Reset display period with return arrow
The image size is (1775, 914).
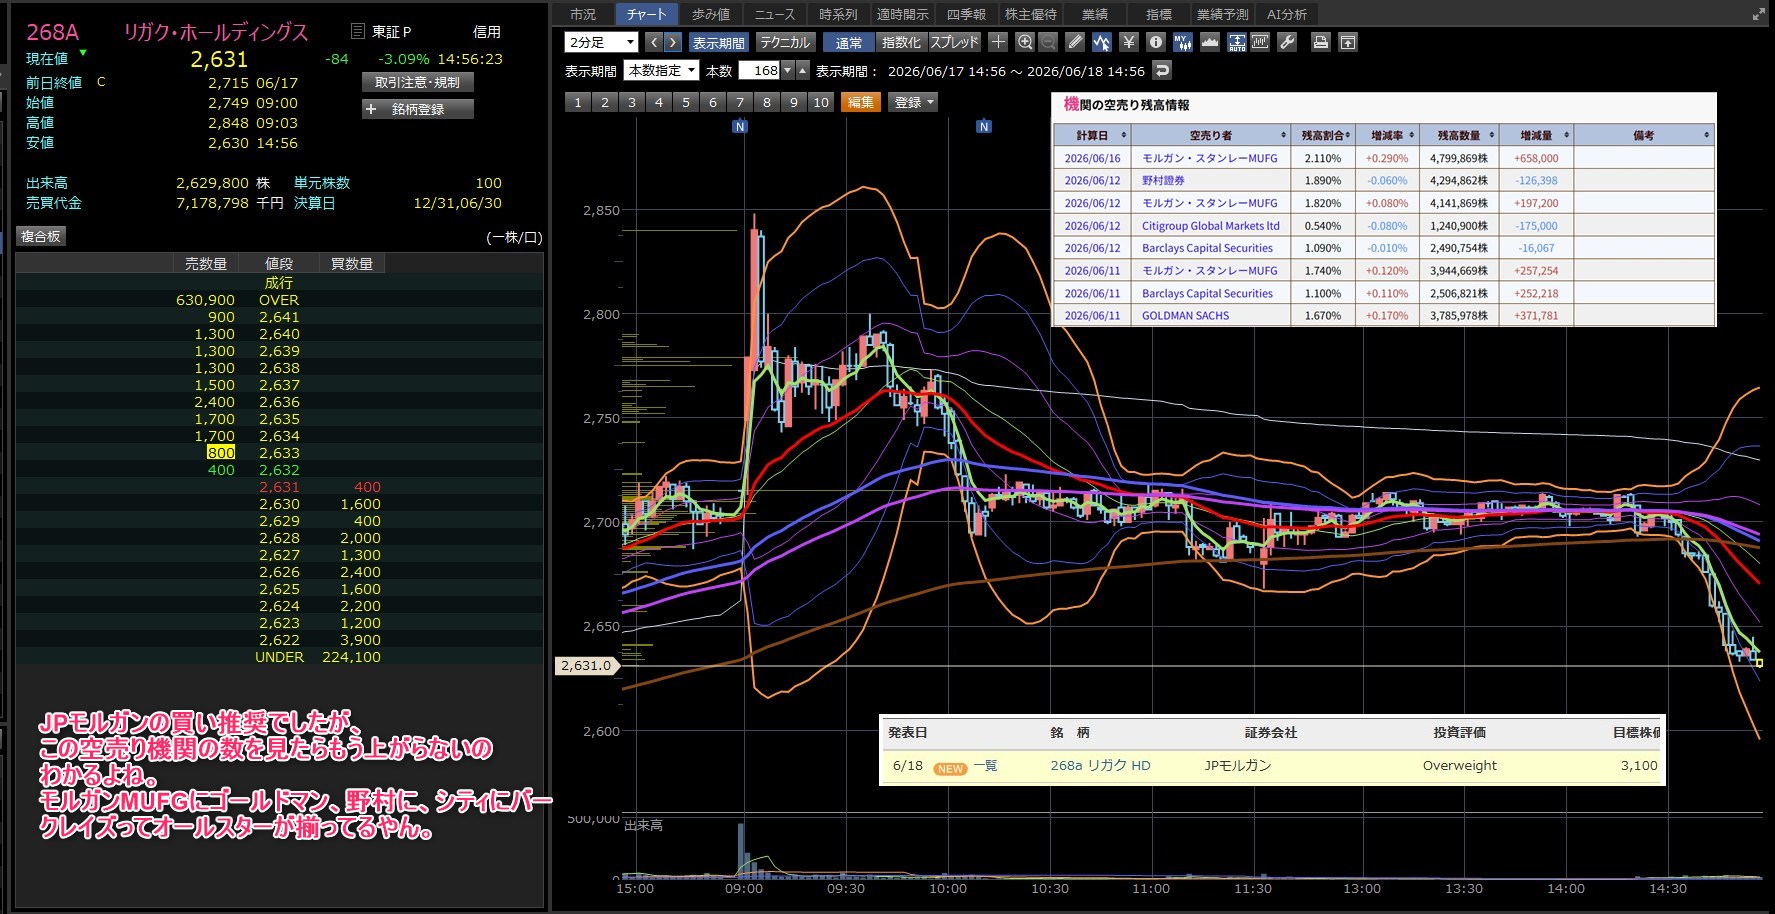coord(1161,70)
